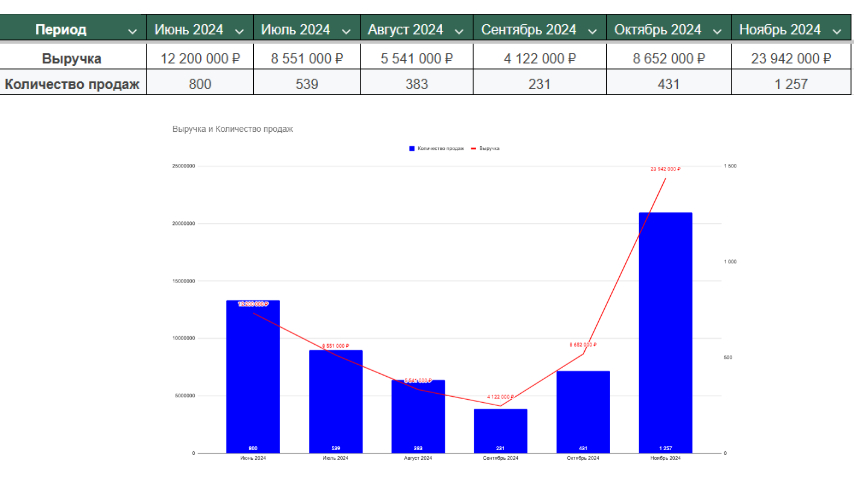Select the blue bar for Июнь 2024

[x=253, y=376]
